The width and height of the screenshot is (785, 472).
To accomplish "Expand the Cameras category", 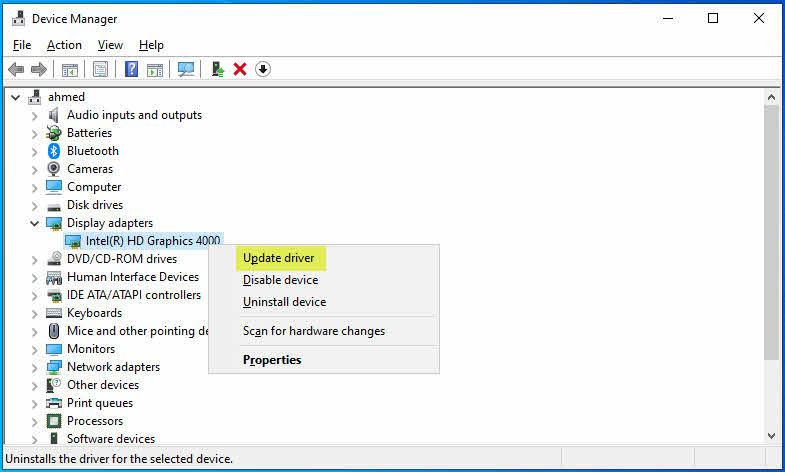I will coord(34,170).
